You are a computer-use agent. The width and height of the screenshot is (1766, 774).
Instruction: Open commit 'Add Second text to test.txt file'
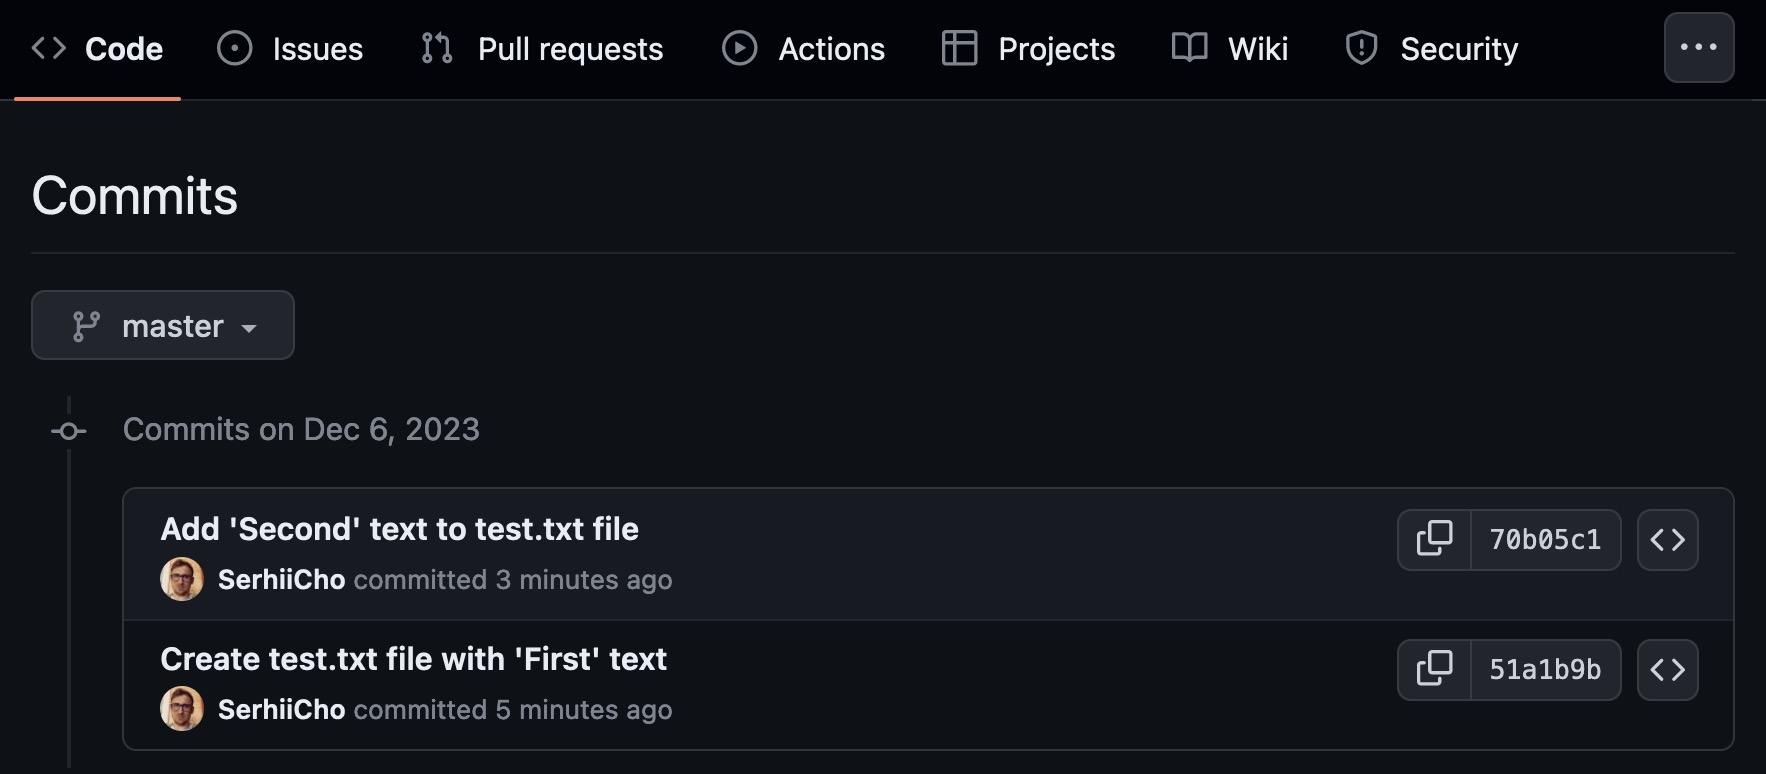[x=400, y=528]
